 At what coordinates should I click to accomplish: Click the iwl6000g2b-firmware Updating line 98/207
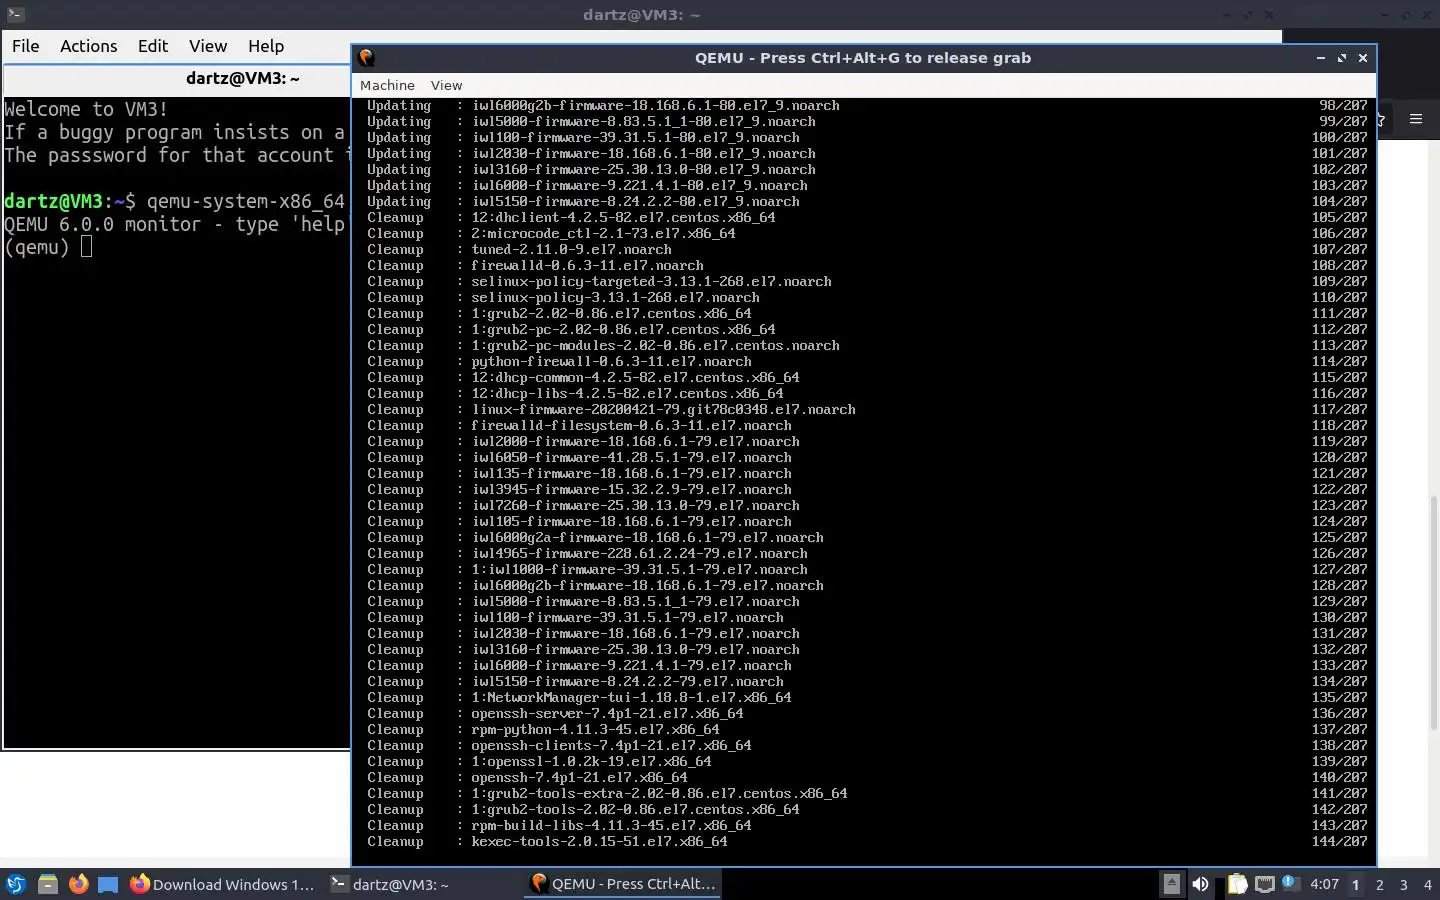tap(867, 106)
